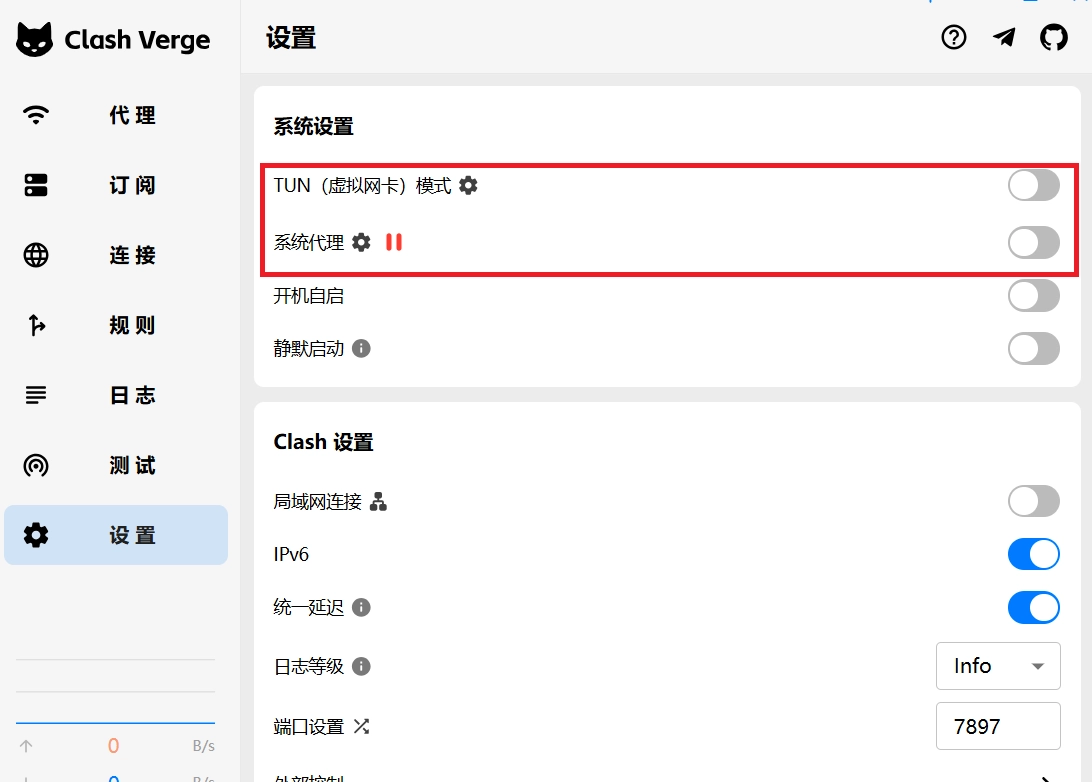Image resolution: width=1092 pixels, height=782 pixels.
Task: Click info icon next to 统一延迟
Action: coord(361,607)
